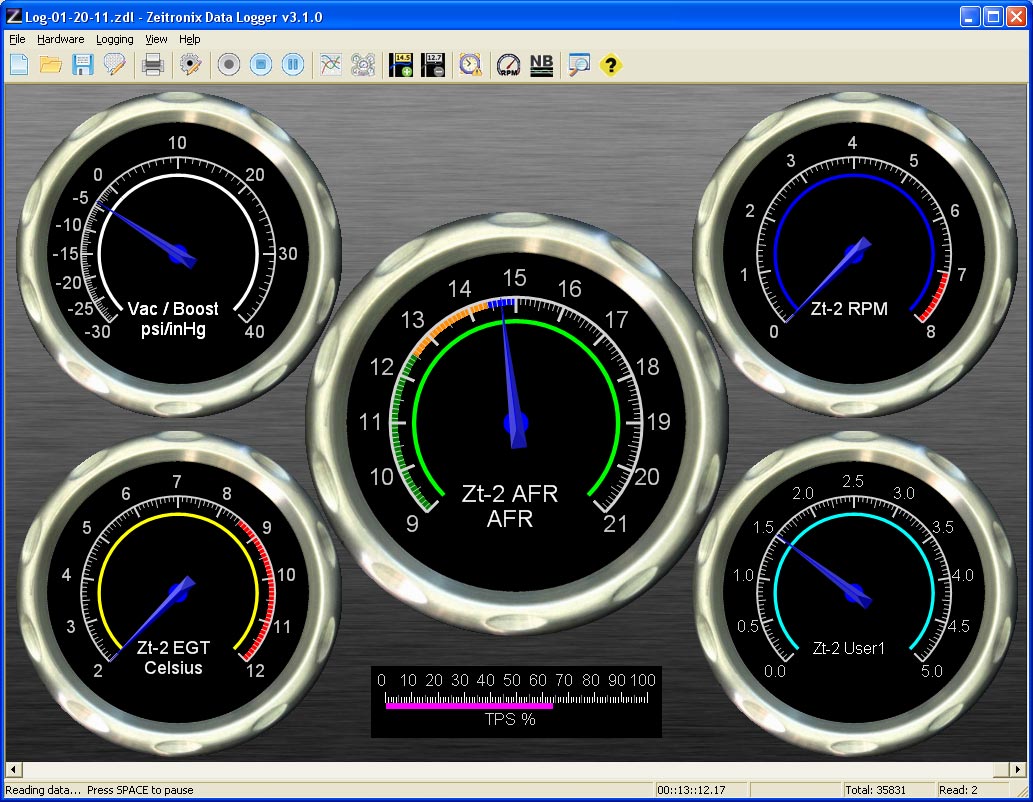Toggle the NB narrowband icon
1033x802 pixels.
coord(541,65)
